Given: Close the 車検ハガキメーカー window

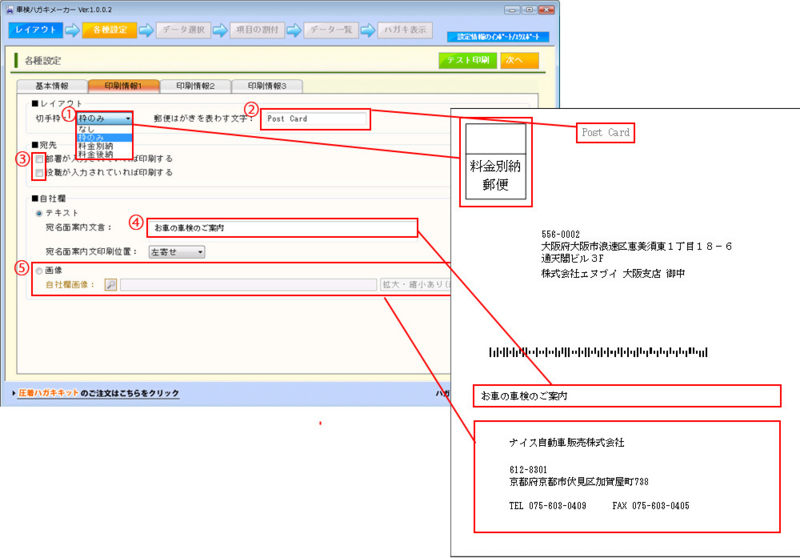Looking at the screenshot, I should [546, 10].
